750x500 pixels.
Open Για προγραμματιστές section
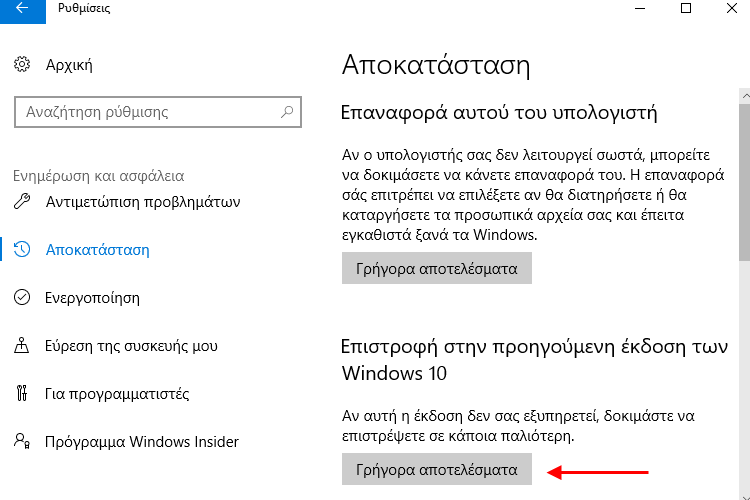117,393
